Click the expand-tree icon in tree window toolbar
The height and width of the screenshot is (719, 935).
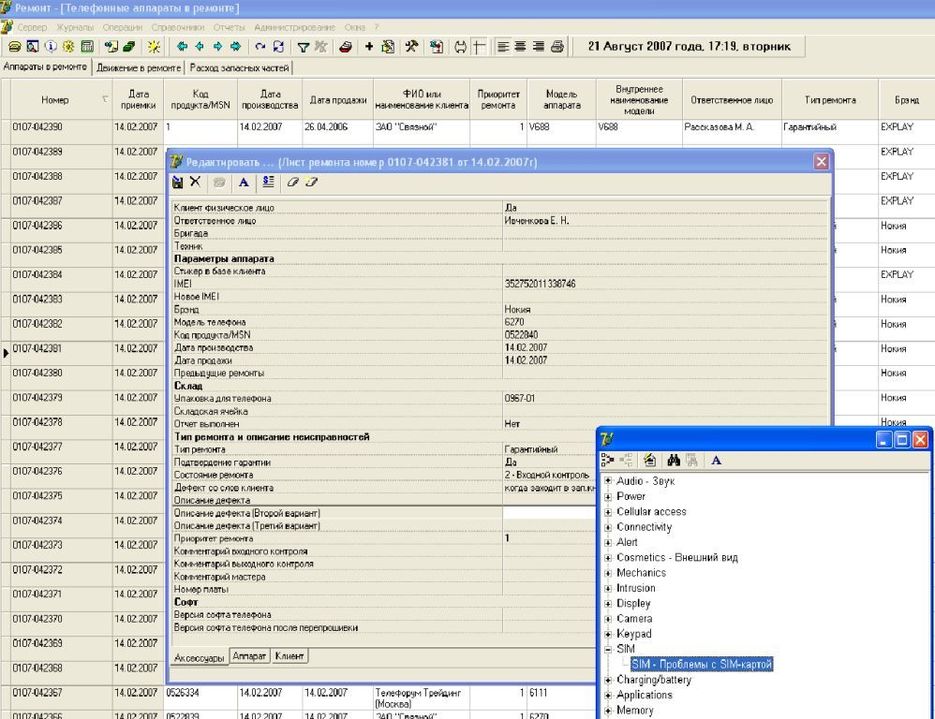click(x=608, y=460)
